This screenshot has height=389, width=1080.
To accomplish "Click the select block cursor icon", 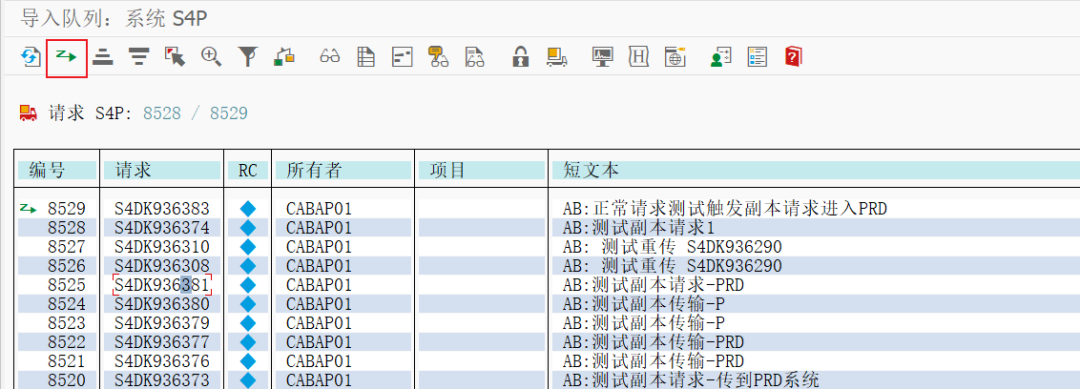I will point(175,56).
